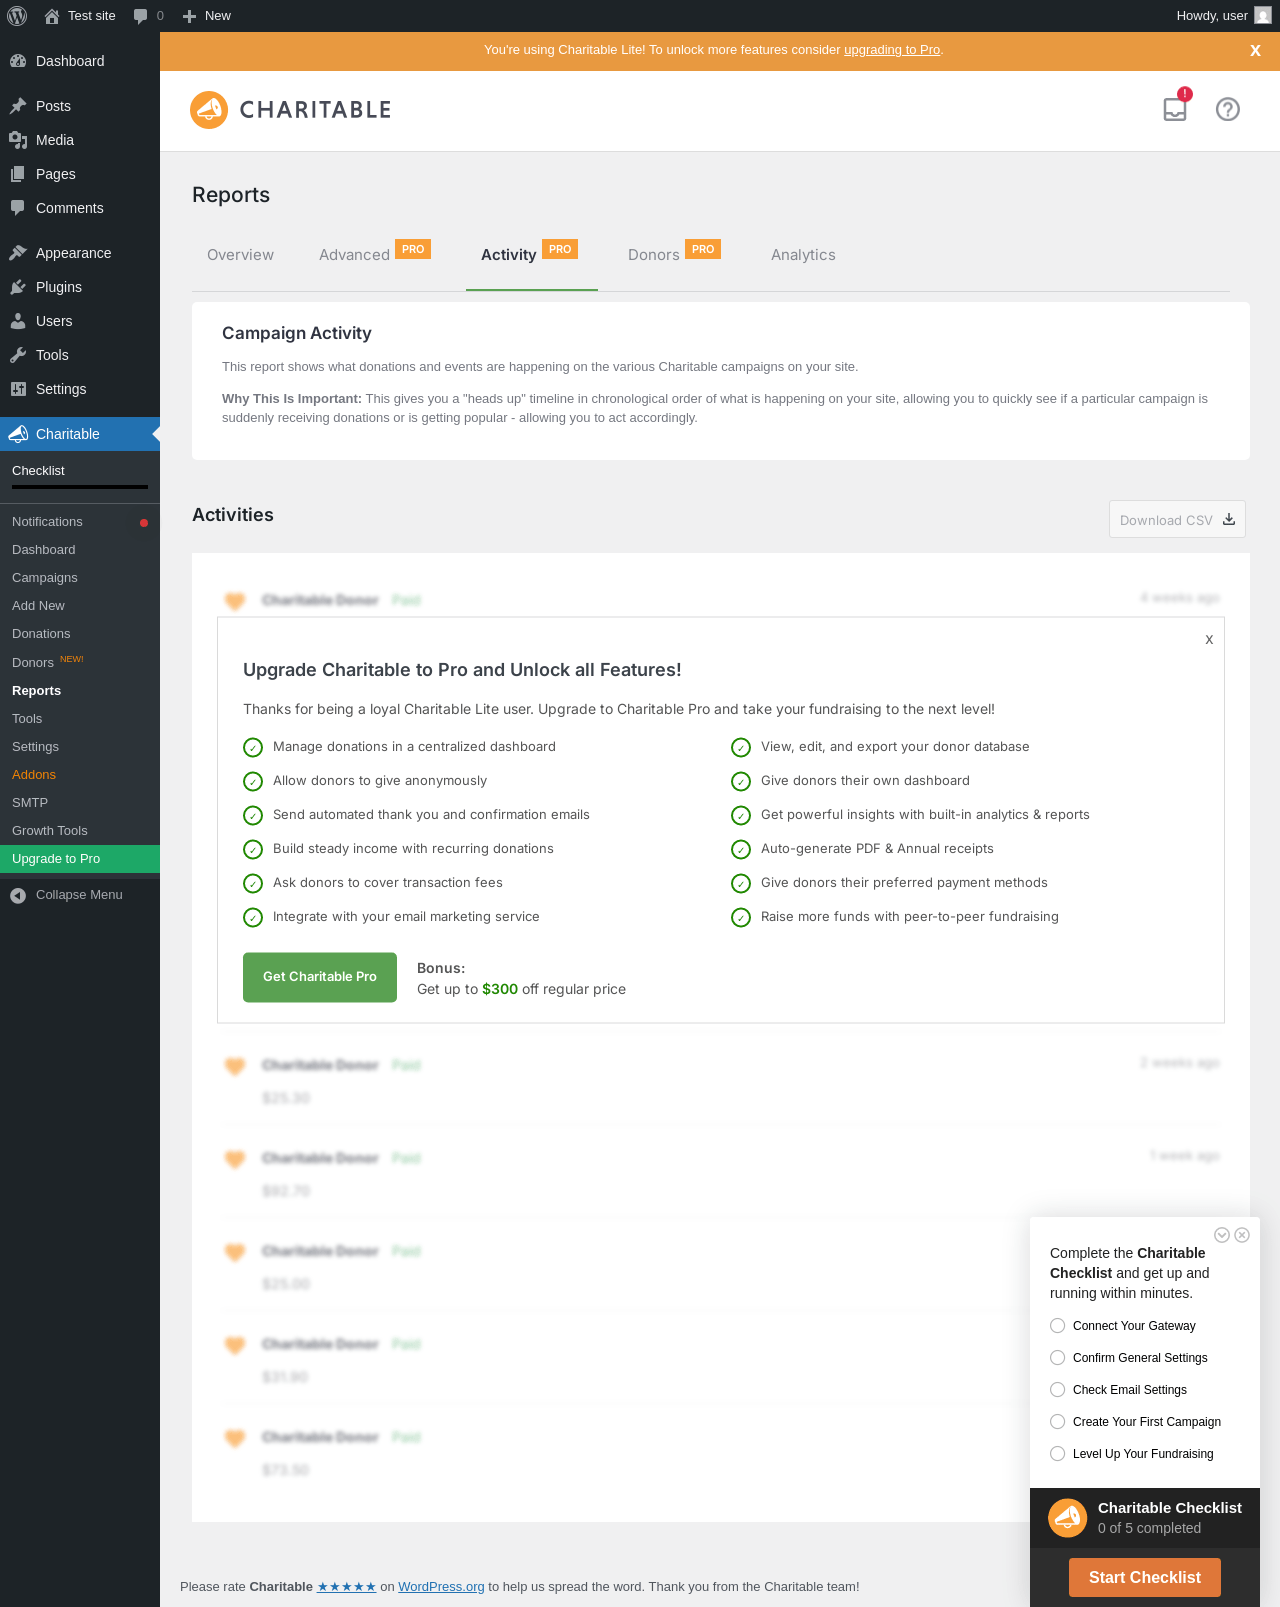Switch to the Advanced PRO tab
1280x1607 pixels.
click(x=375, y=255)
